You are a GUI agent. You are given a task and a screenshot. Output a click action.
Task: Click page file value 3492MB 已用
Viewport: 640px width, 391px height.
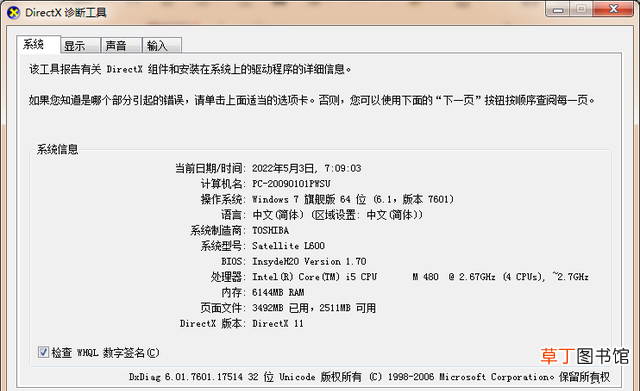point(280,308)
